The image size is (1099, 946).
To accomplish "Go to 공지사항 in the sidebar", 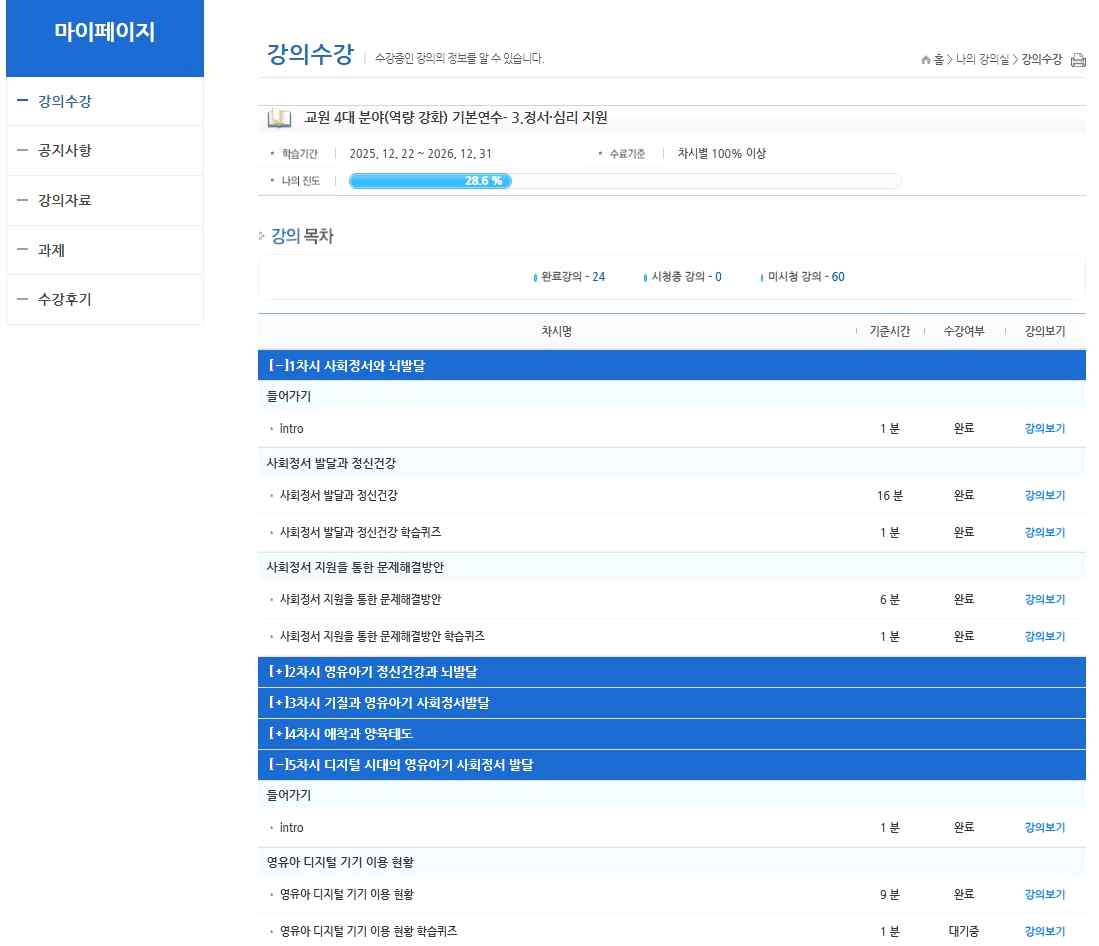I will click(x=65, y=151).
